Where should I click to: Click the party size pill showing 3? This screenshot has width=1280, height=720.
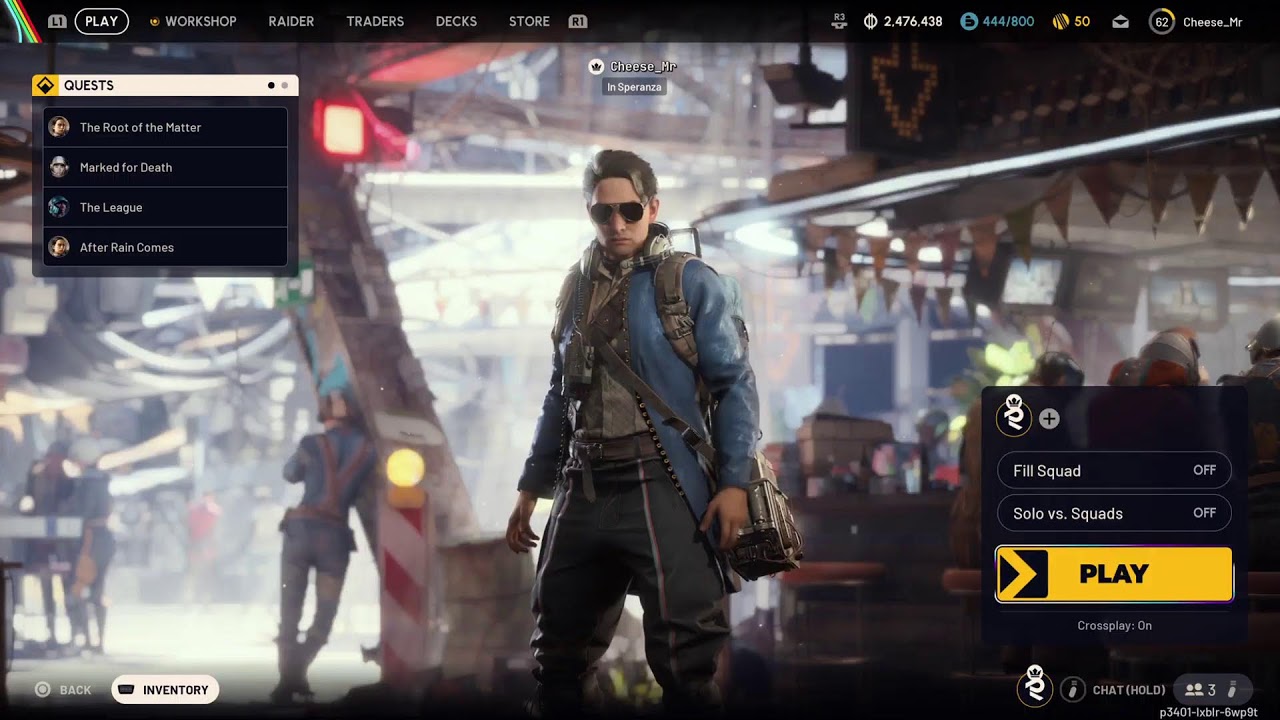pyautogui.click(x=1212, y=689)
